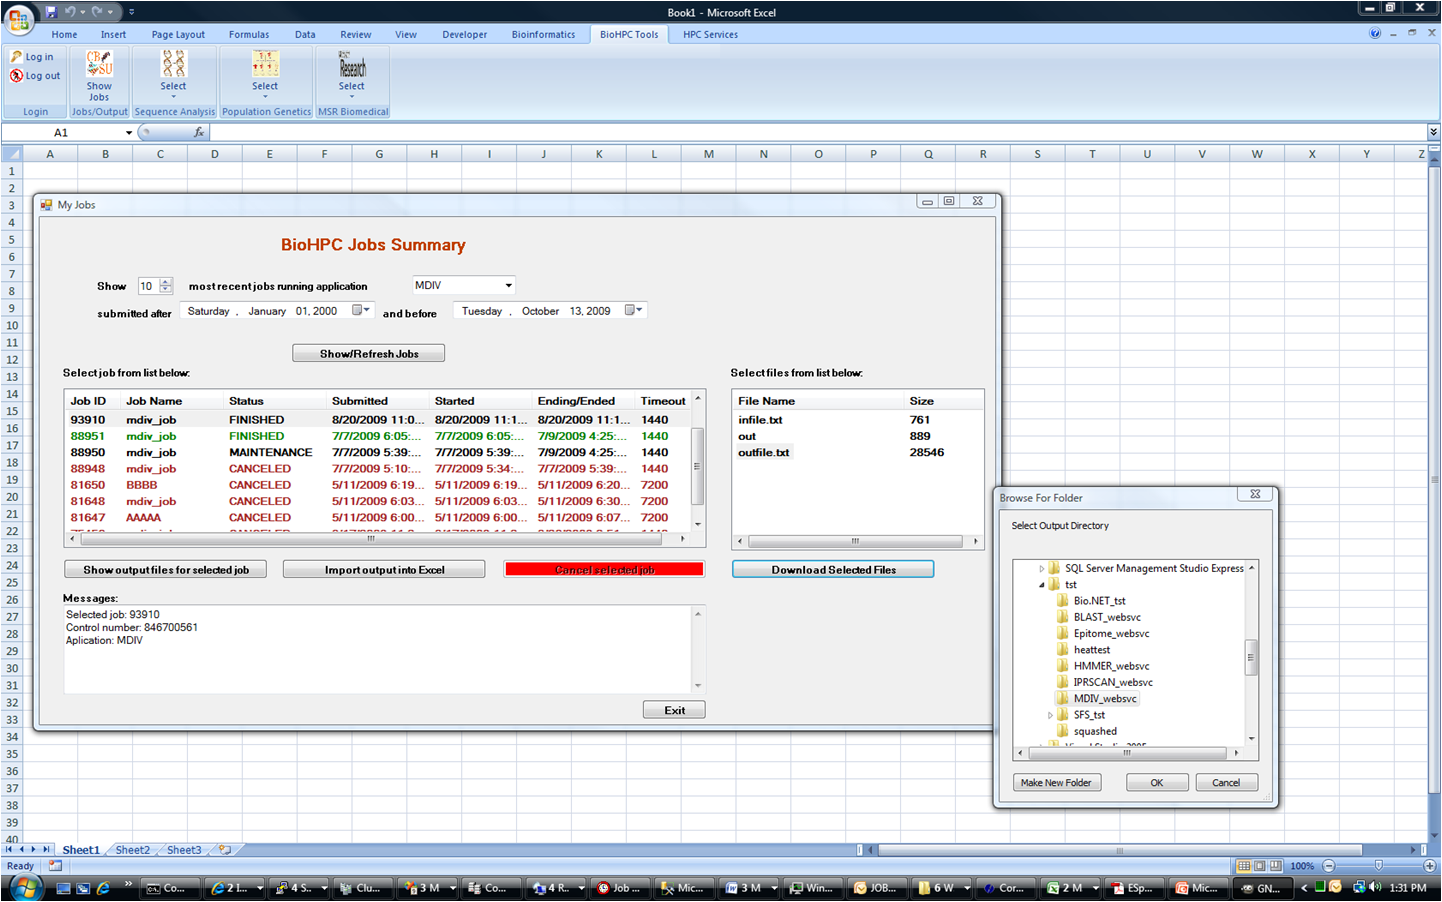Switch to Page Layout view in status bar
The image size is (1442, 902).
tap(1260, 866)
